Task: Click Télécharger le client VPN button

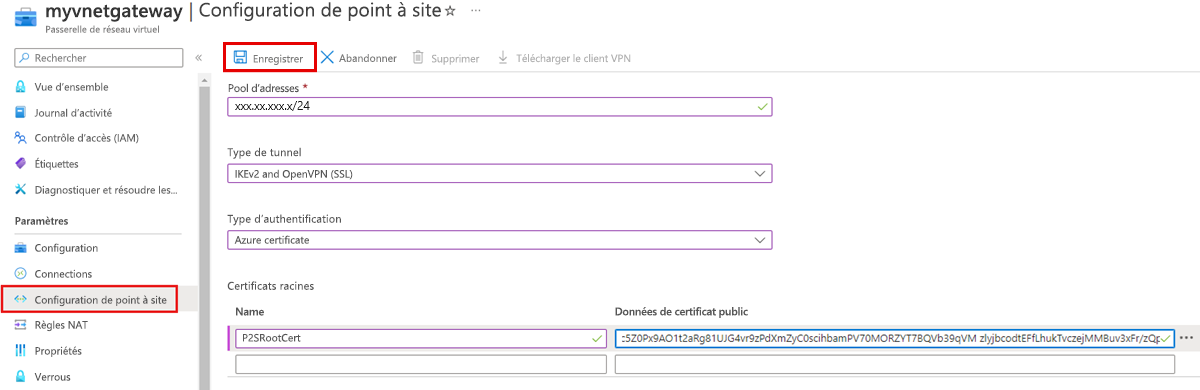Action: [564, 58]
